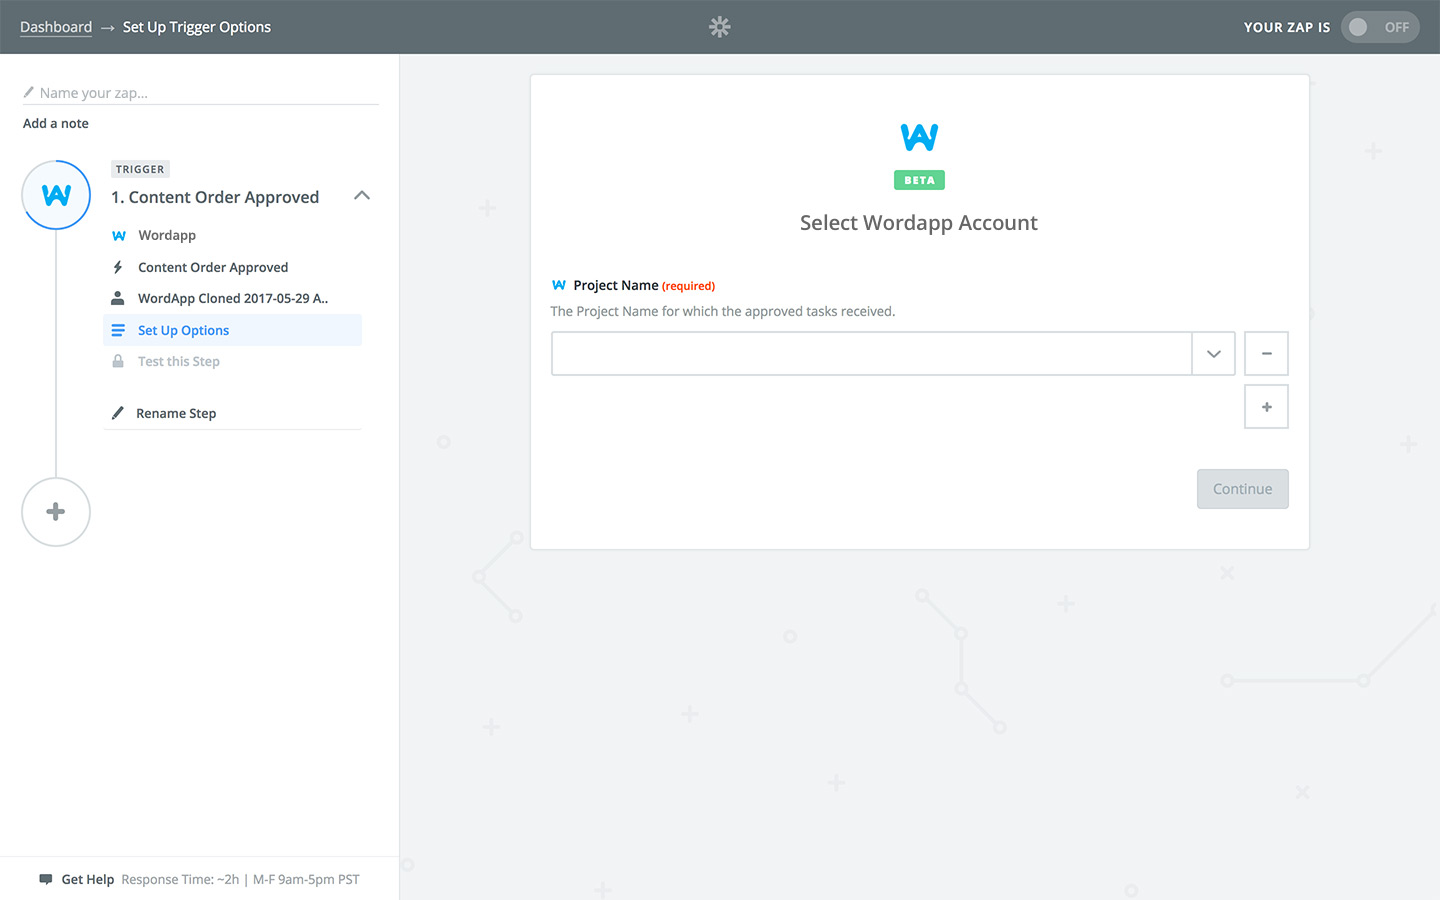This screenshot has width=1440, height=900.
Task: Add a new step with plus circle
Action: pos(56,512)
